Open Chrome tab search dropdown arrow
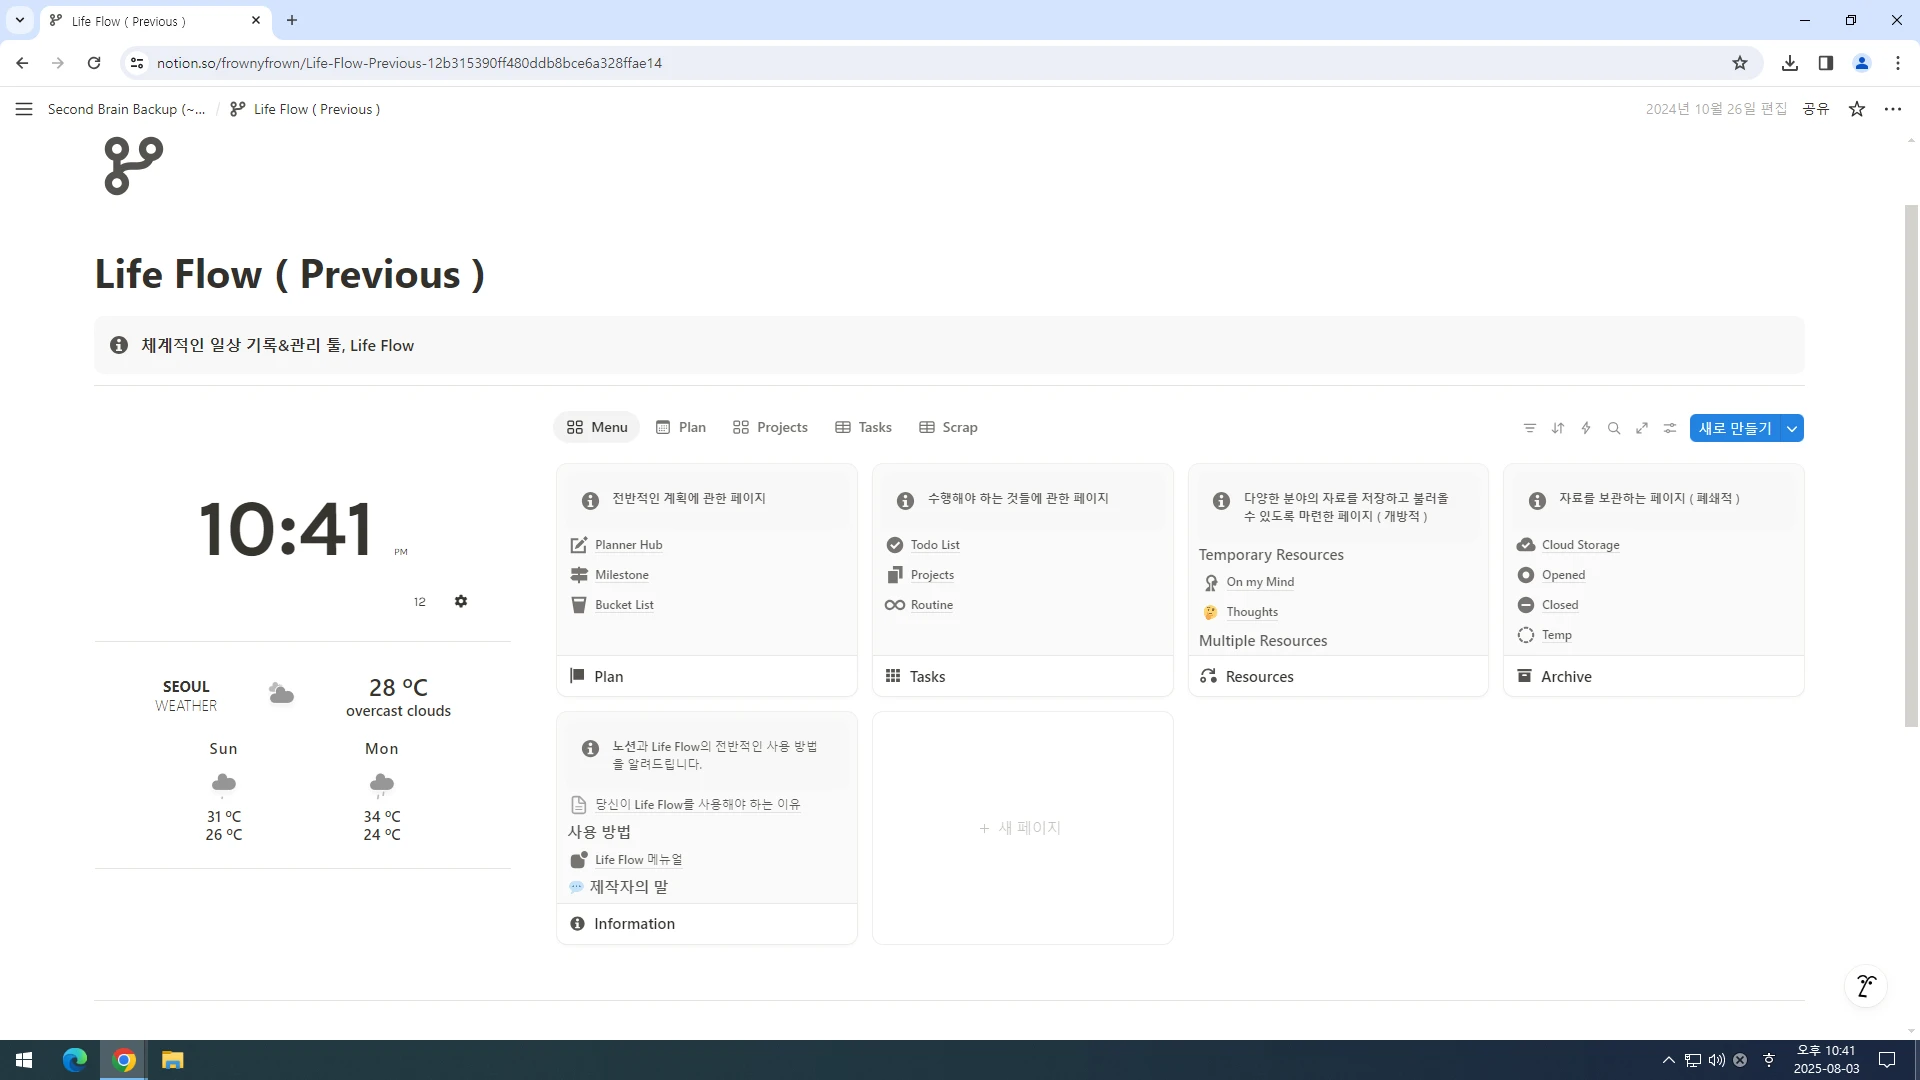Screen dimensions: 1920x1080 [x=19, y=20]
